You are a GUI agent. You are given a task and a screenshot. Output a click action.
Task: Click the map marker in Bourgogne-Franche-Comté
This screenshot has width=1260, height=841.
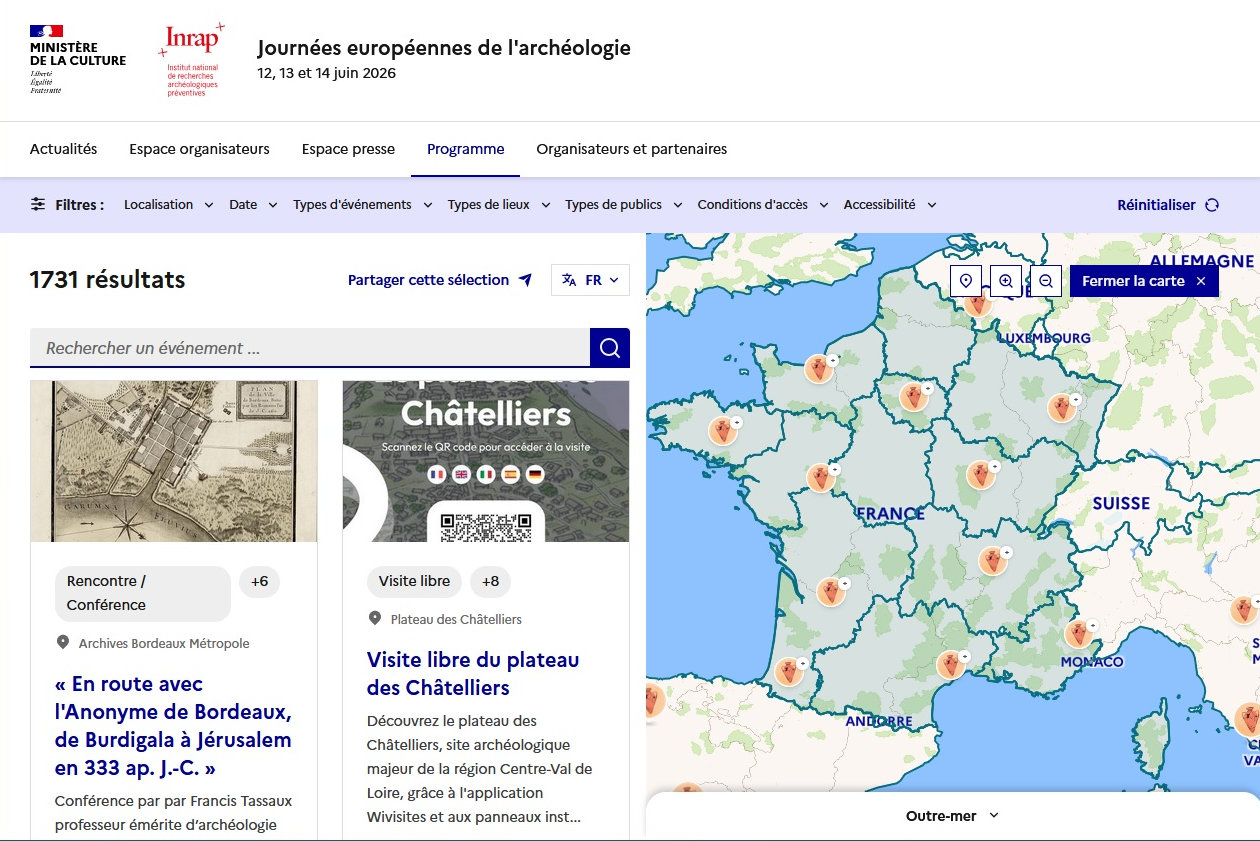(x=983, y=475)
